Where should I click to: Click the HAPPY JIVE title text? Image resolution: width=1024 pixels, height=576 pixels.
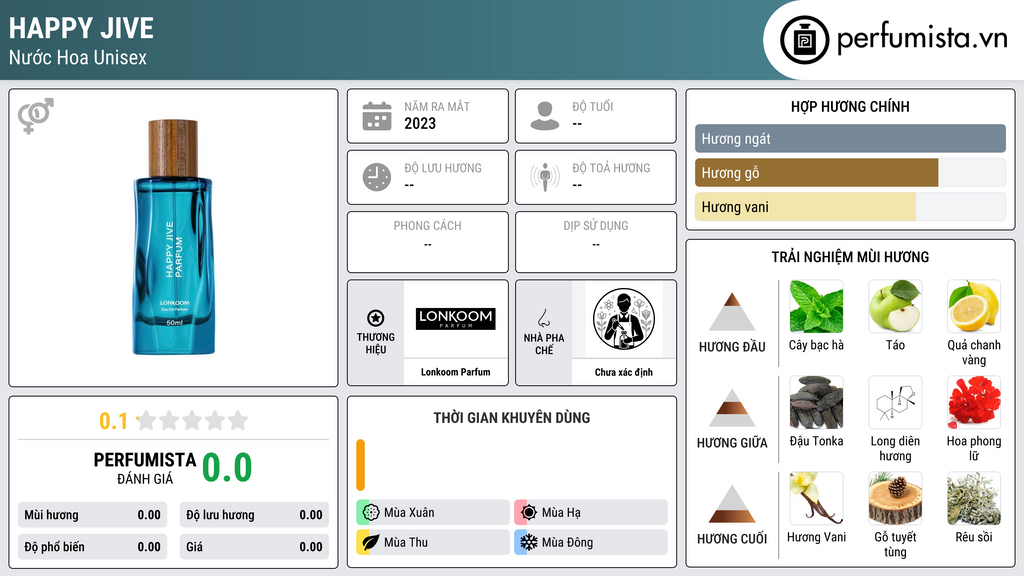pos(82,28)
